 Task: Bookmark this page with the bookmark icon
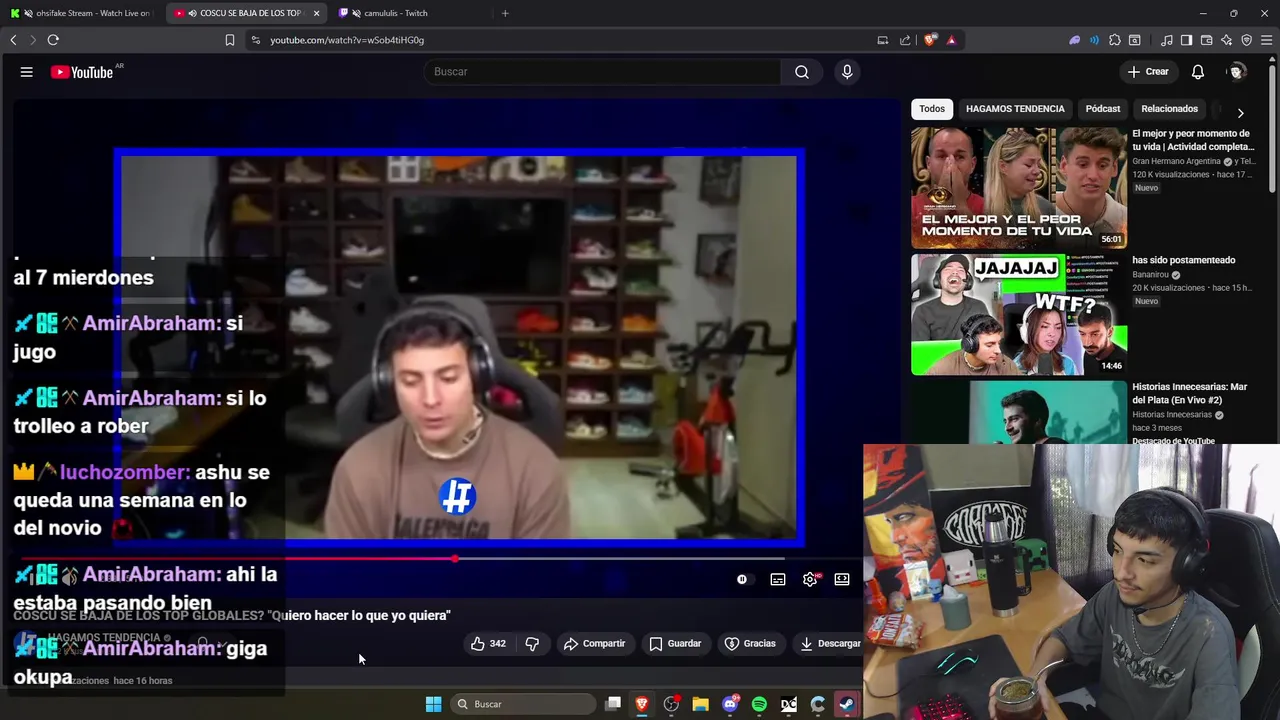coord(229,40)
